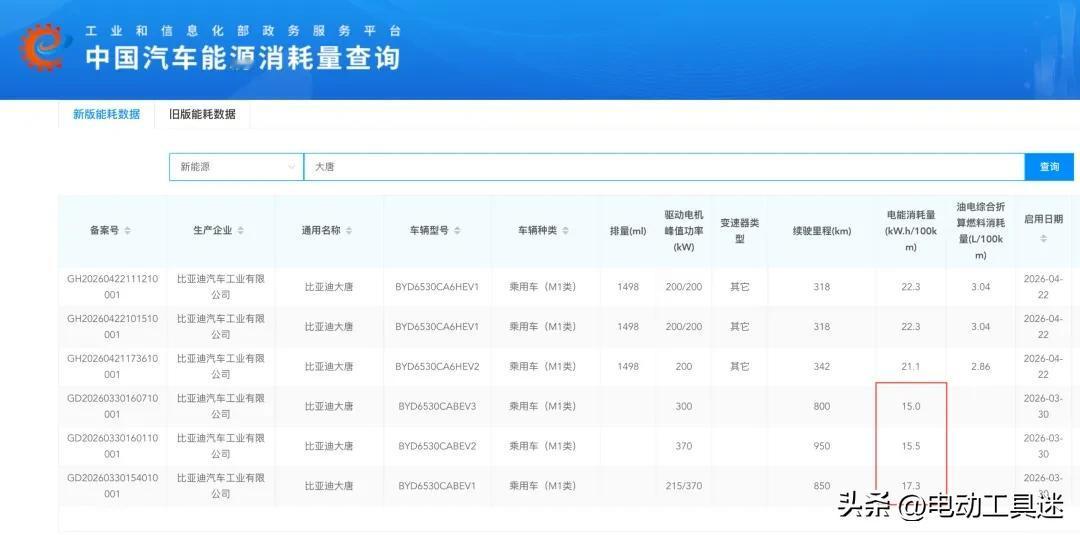Open the 新能源 category dropdown

pos(236,167)
